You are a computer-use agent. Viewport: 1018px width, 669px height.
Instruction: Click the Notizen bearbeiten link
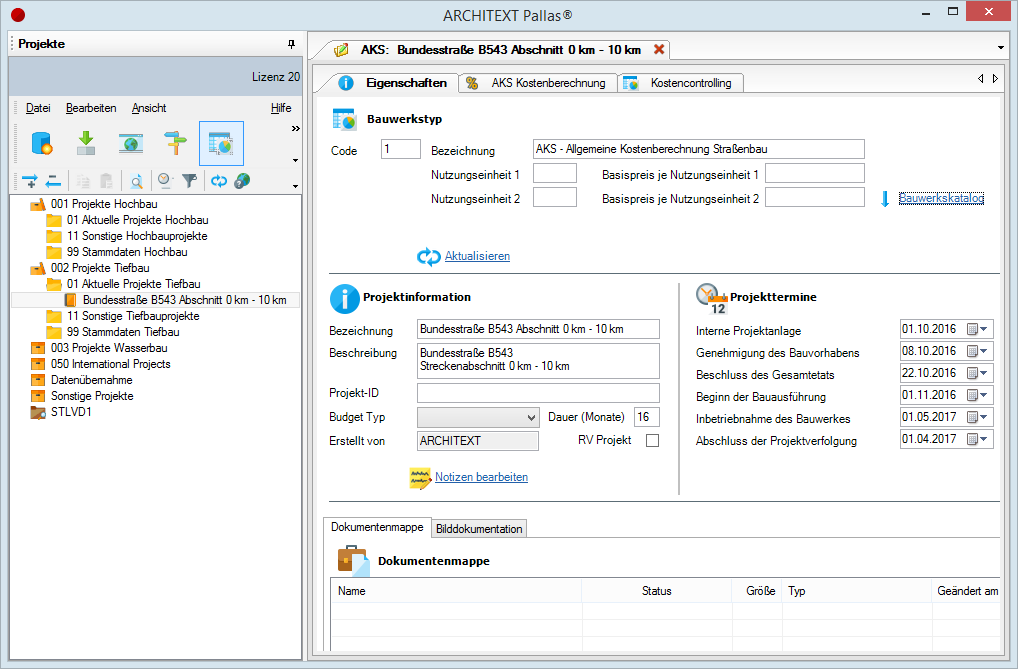(481, 477)
